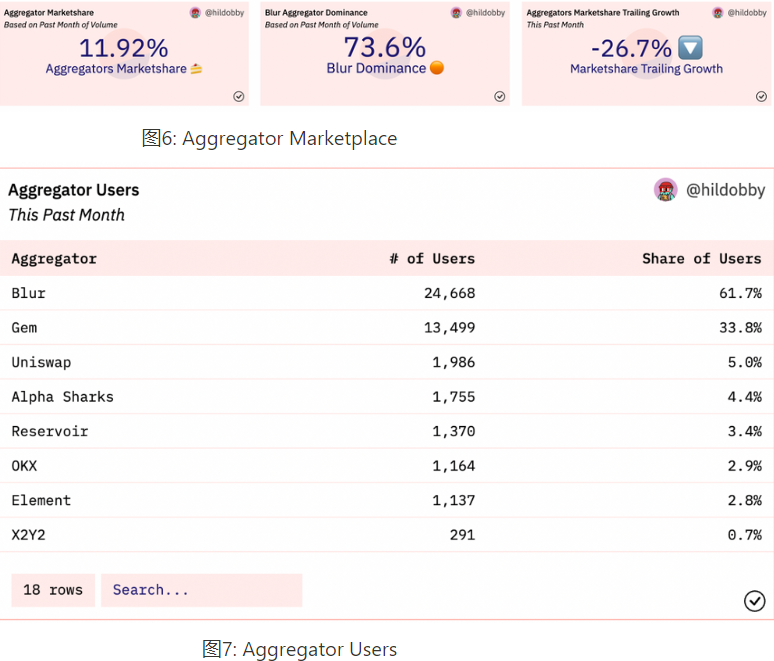Image resolution: width=774 pixels, height=661 pixels.
Task: Click the -26.7% trailing growth value
Action: 631,48
